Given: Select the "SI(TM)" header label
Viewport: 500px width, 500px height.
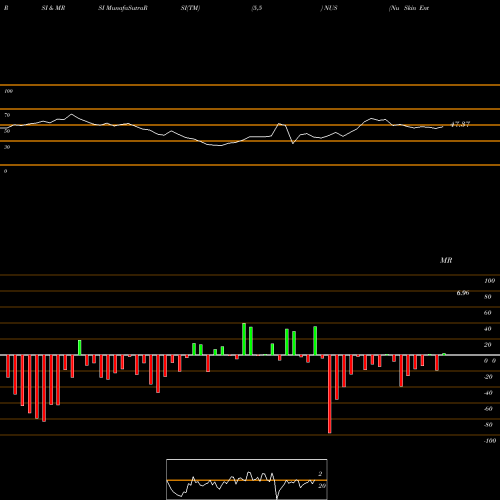Looking at the screenshot, I should click(190, 8).
